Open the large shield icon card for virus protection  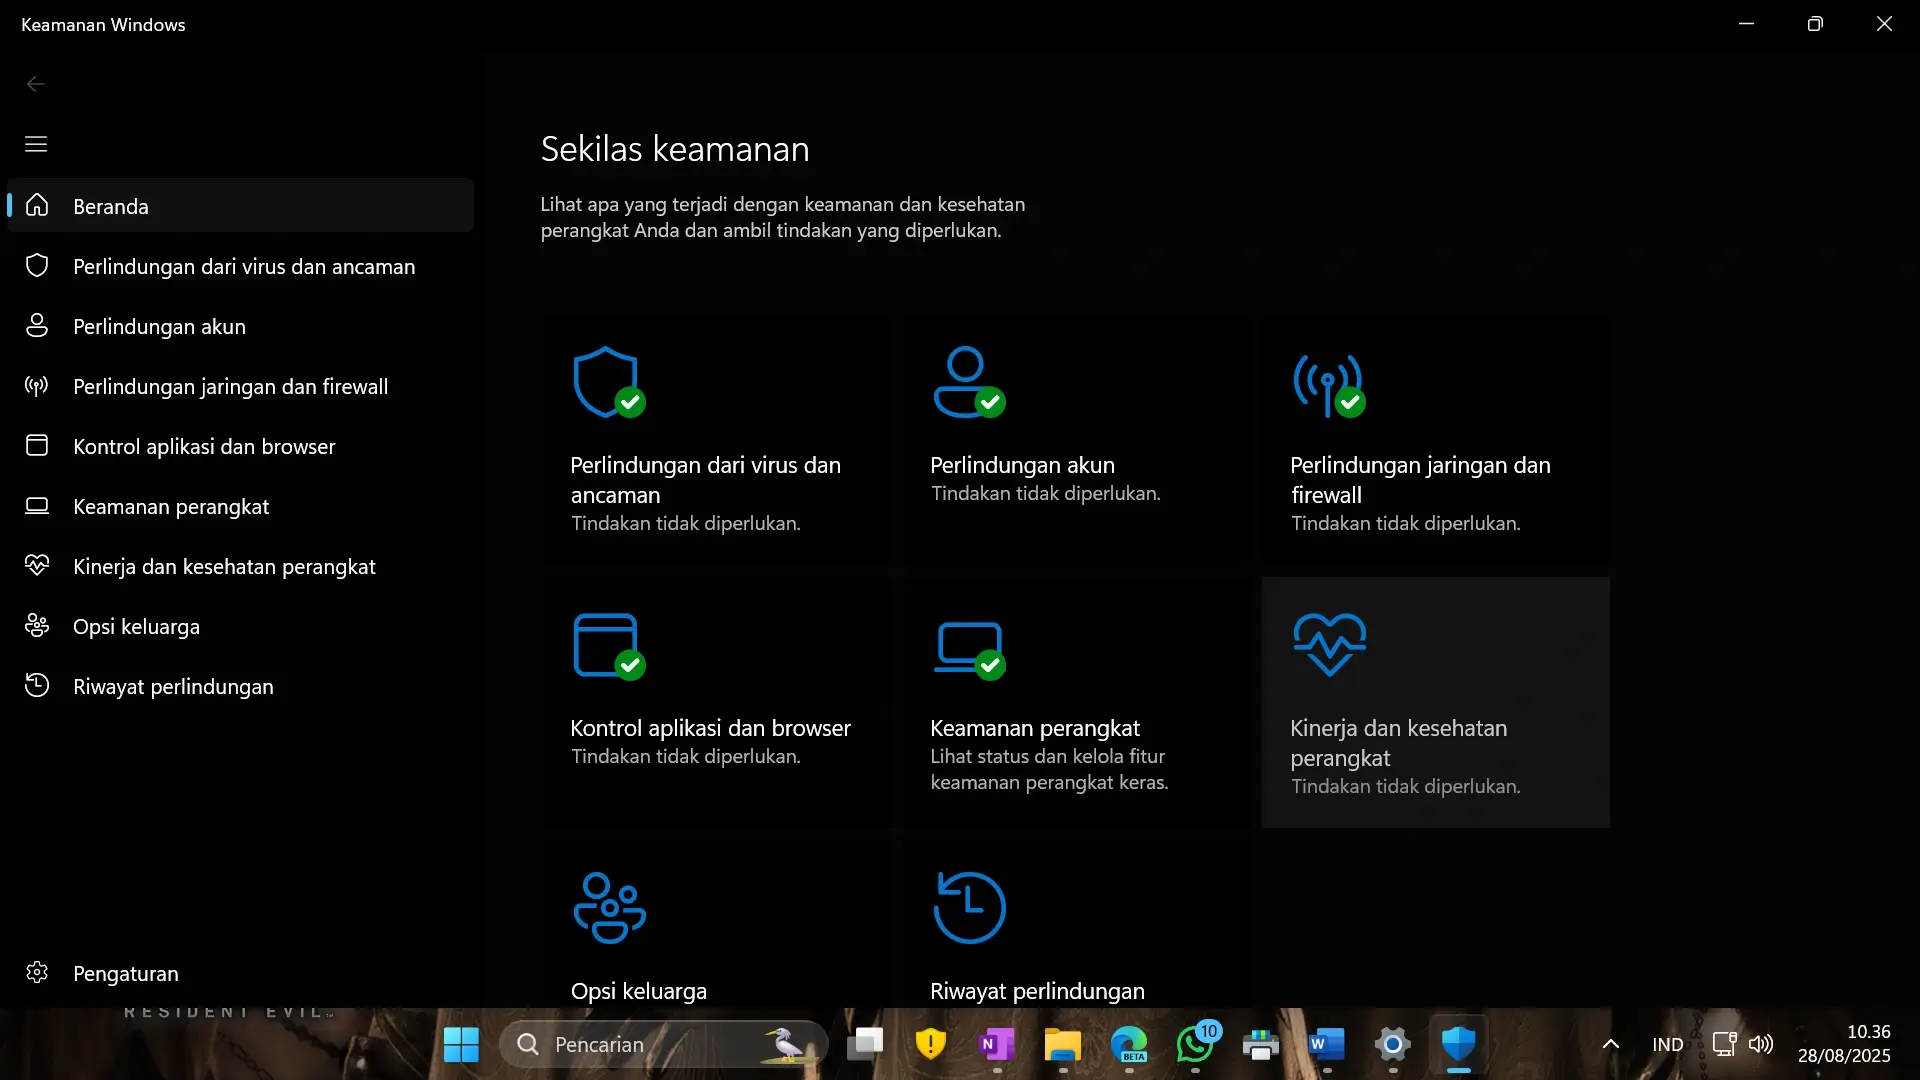(609, 382)
